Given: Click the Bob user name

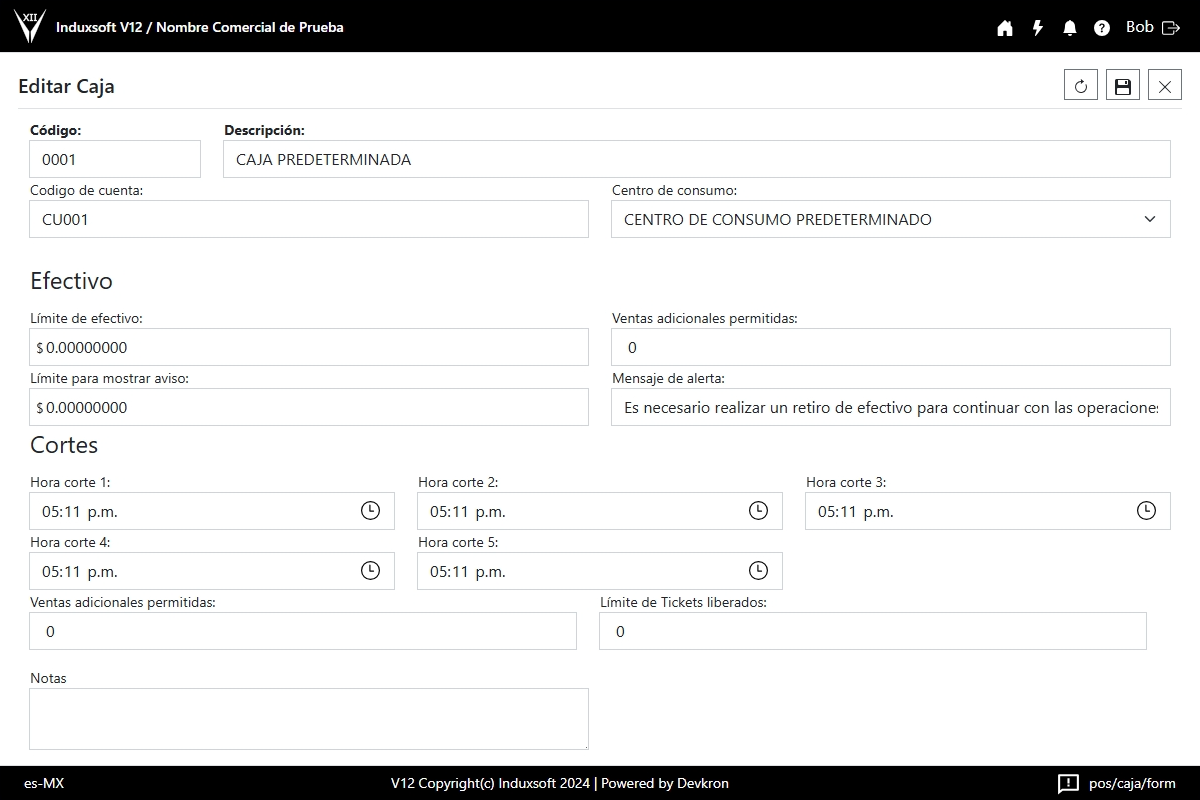Looking at the screenshot, I should point(1139,27).
